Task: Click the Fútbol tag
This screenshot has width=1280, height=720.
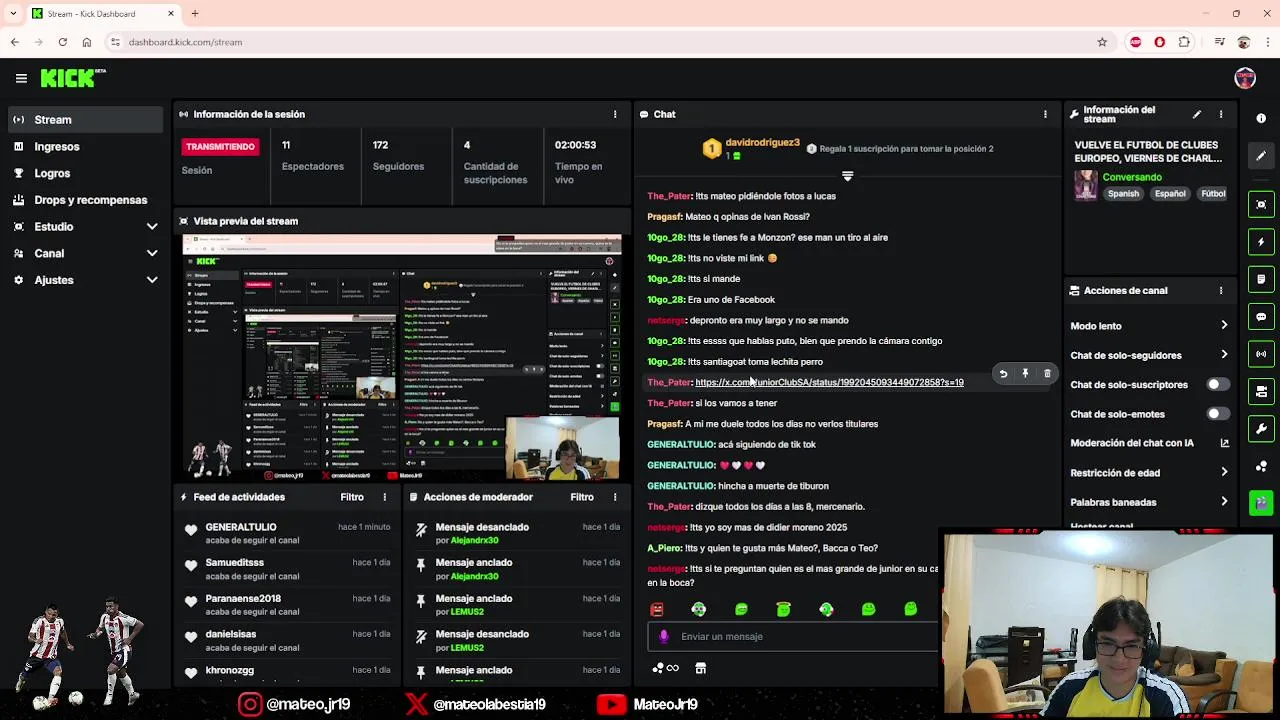Action: tap(1213, 194)
